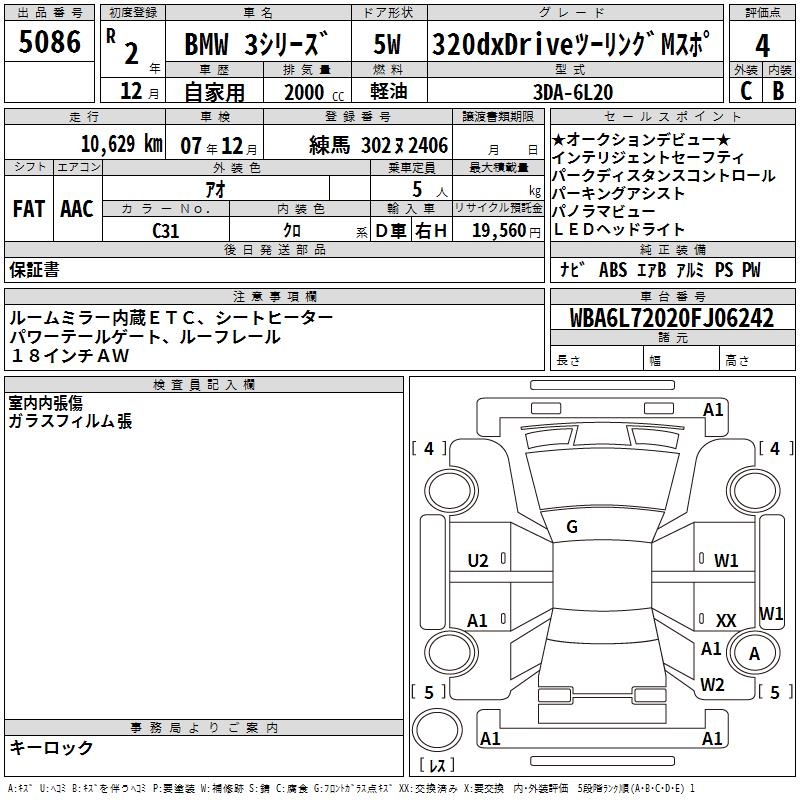Click the 18インチAW note
800x800 pixels.
70,356
